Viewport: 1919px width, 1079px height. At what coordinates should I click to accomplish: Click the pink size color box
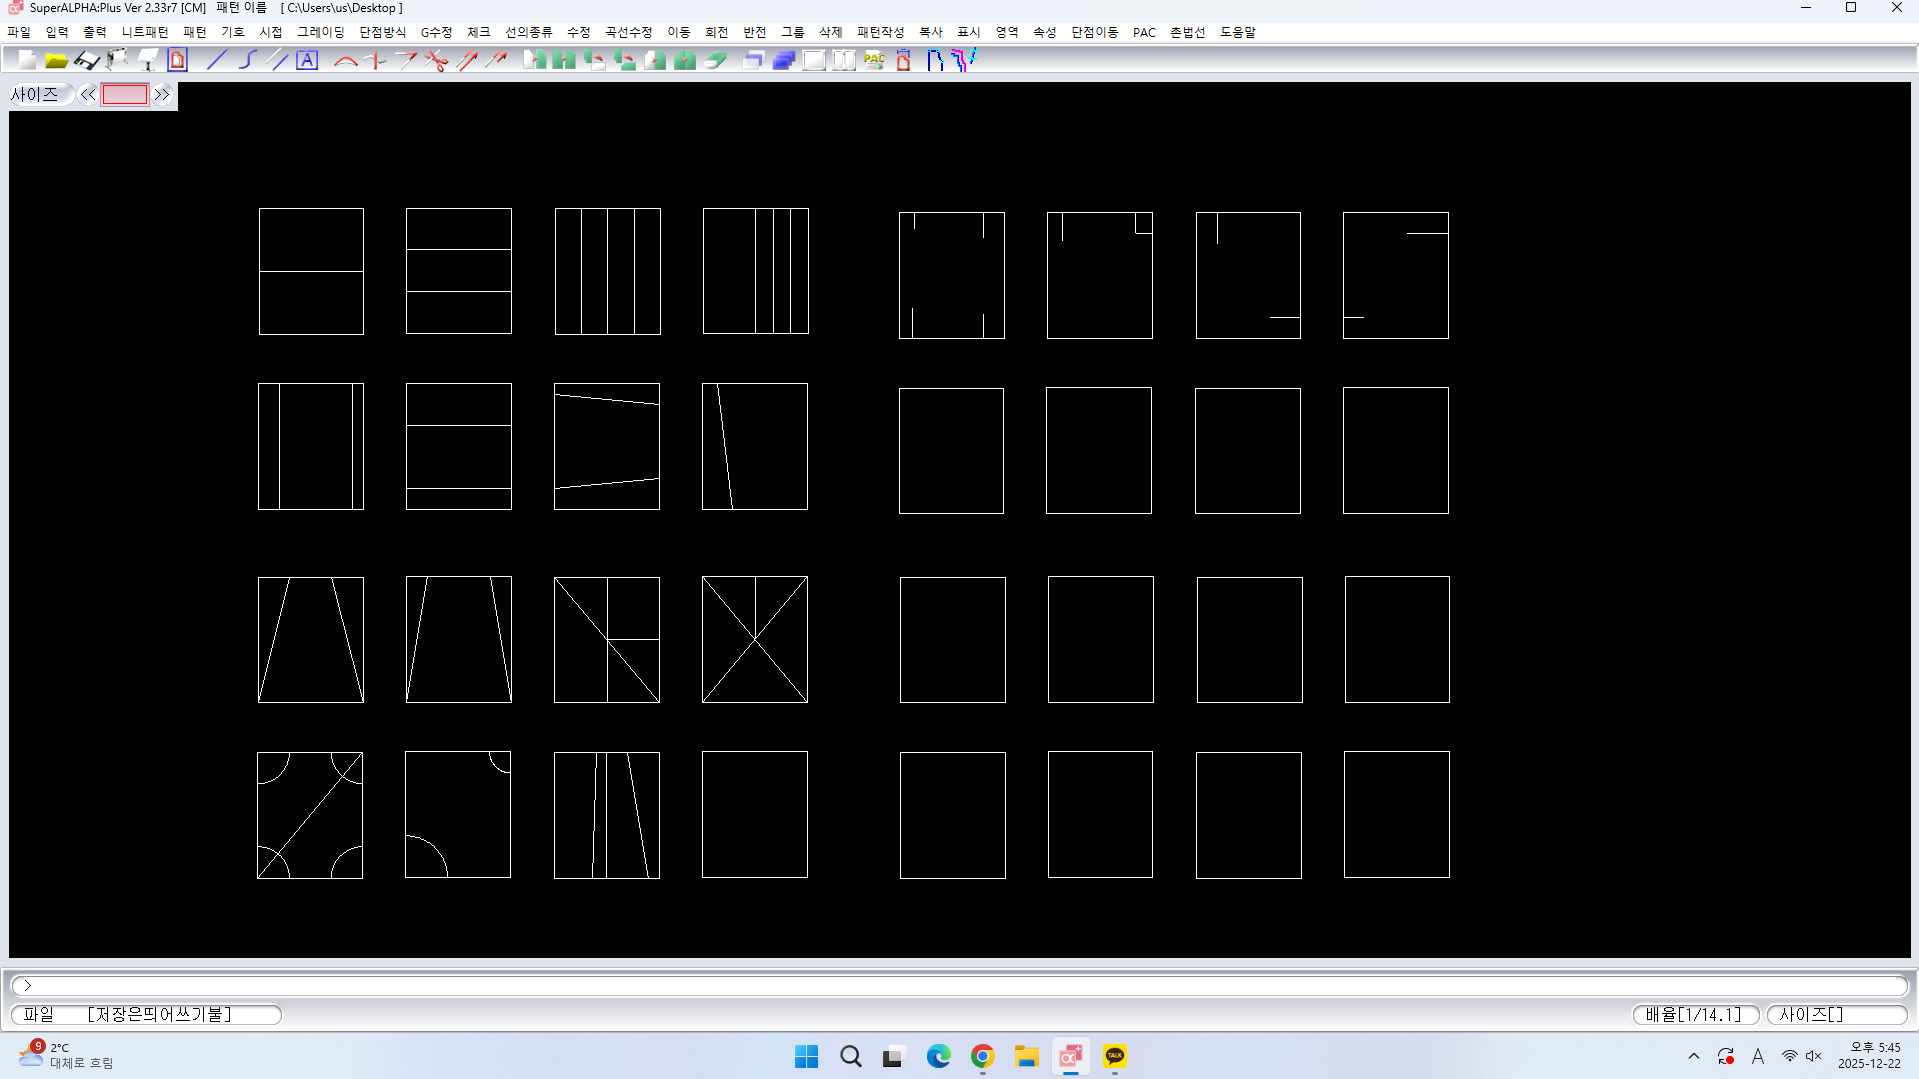[125, 95]
